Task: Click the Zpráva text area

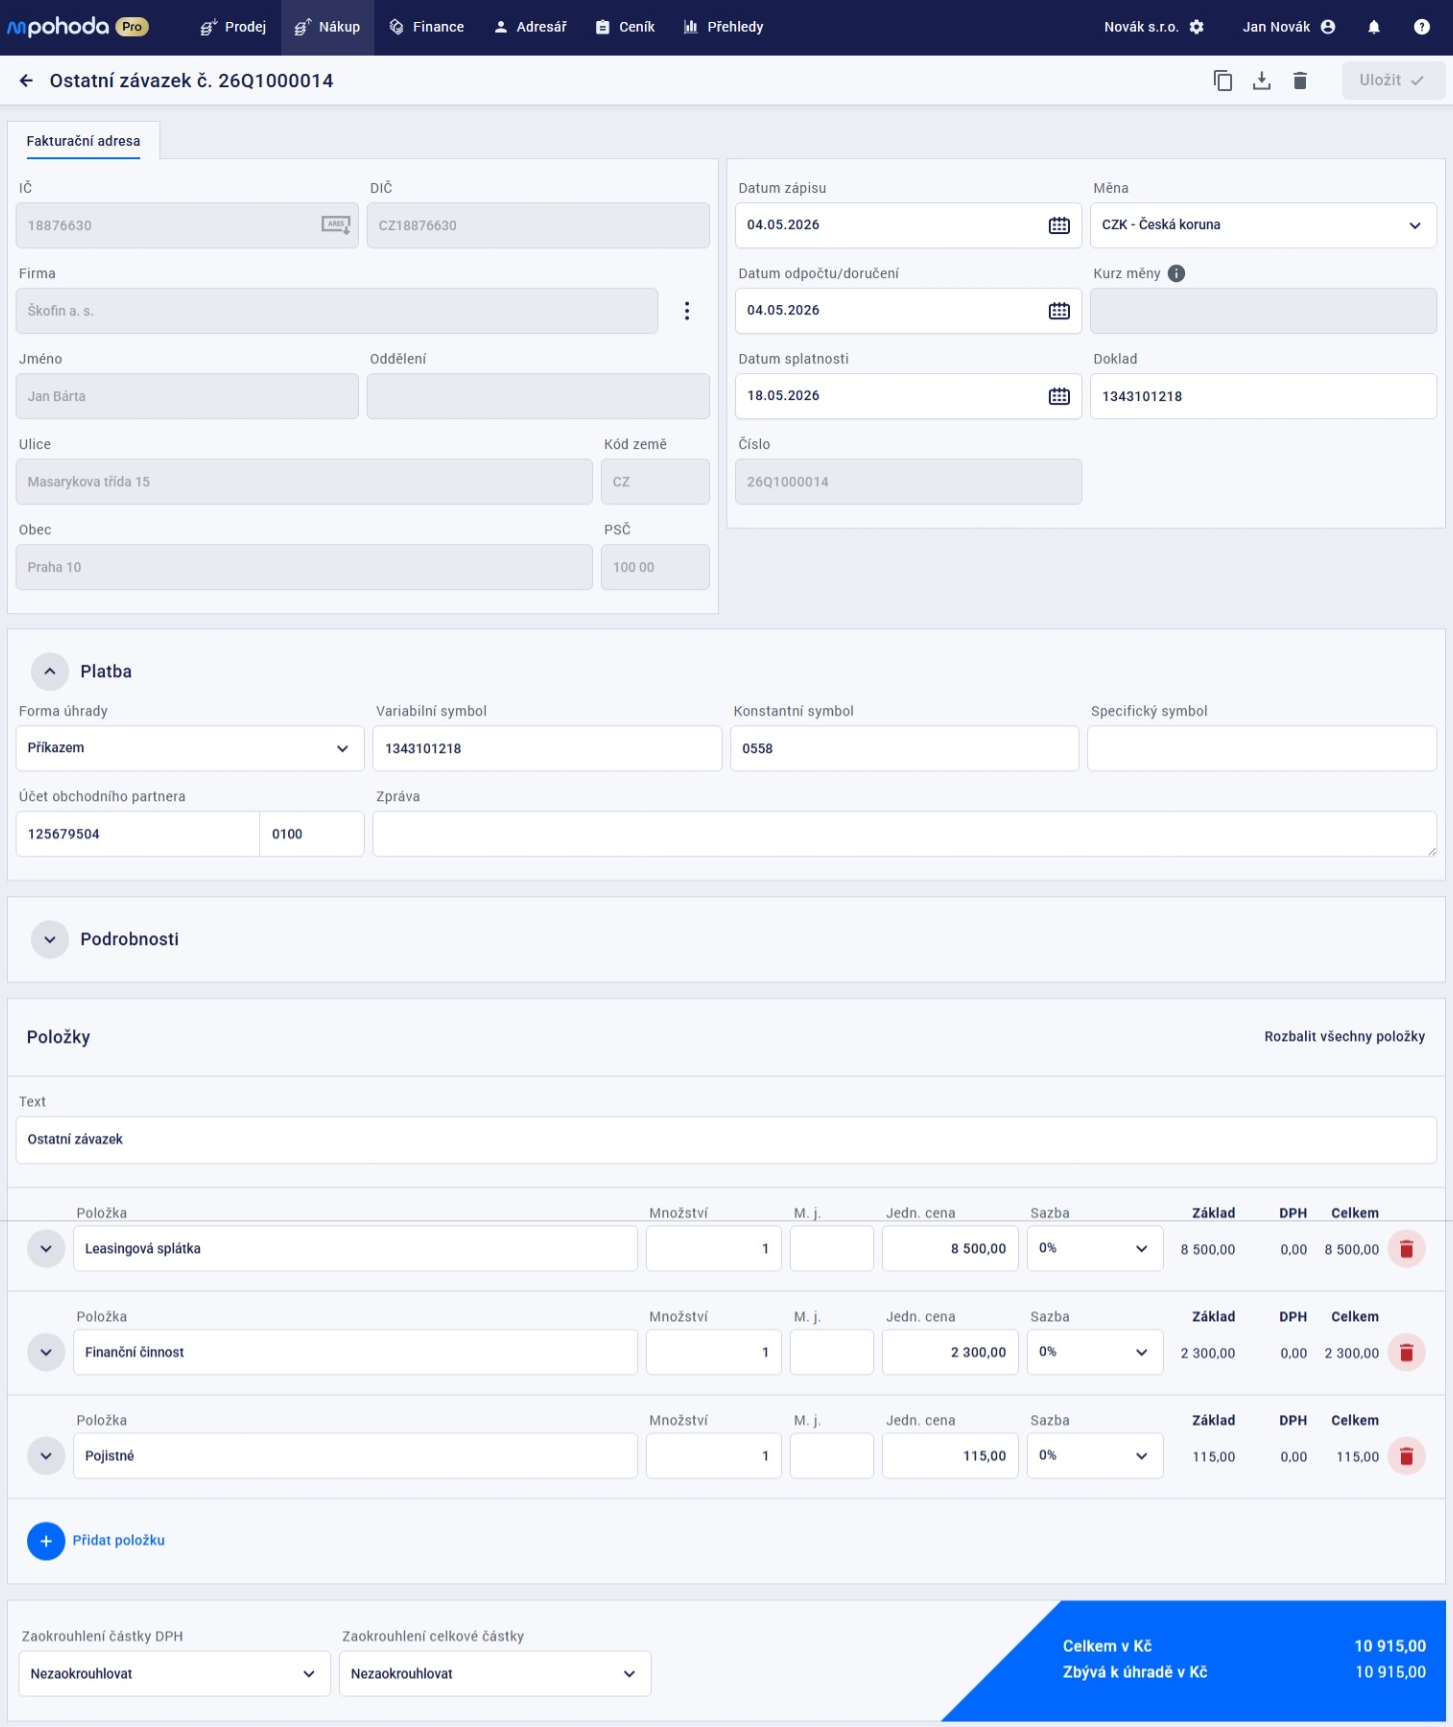Action: pyautogui.click(x=904, y=834)
